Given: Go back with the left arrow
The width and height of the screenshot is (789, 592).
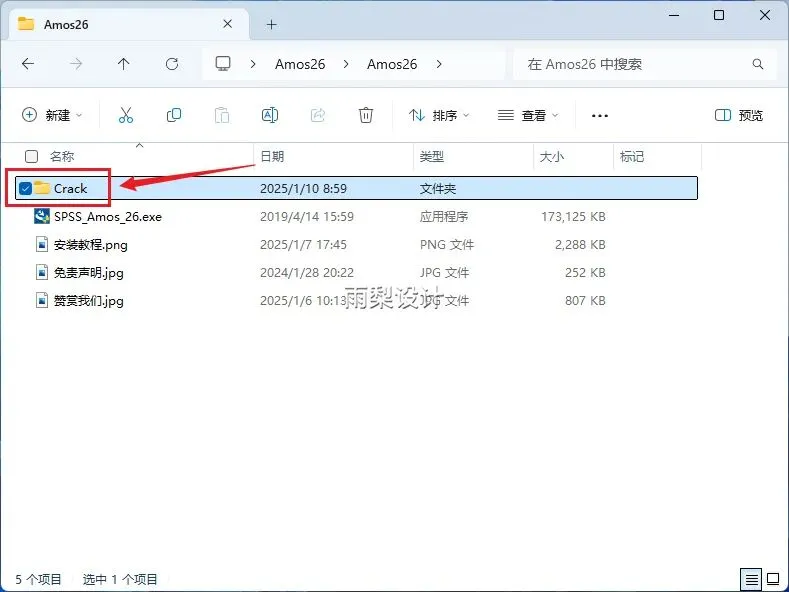Looking at the screenshot, I should (x=28, y=64).
